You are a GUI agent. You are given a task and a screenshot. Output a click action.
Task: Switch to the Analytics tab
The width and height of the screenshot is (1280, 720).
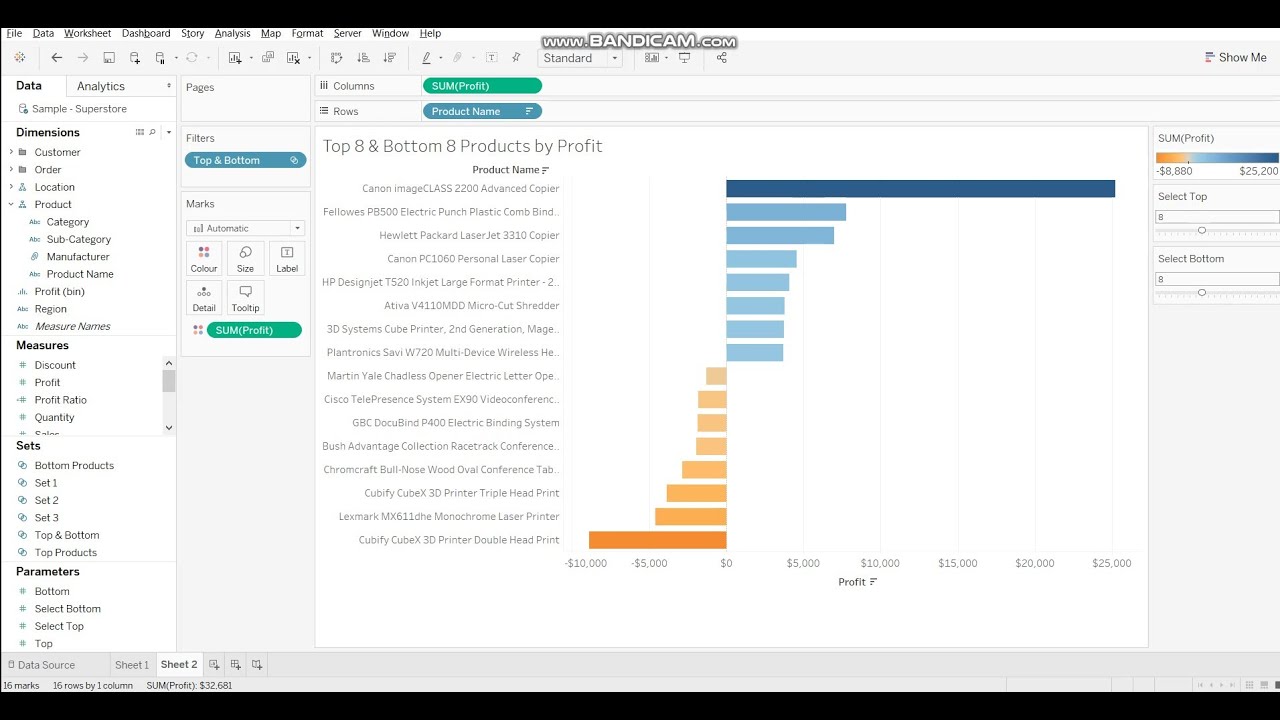(x=101, y=86)
